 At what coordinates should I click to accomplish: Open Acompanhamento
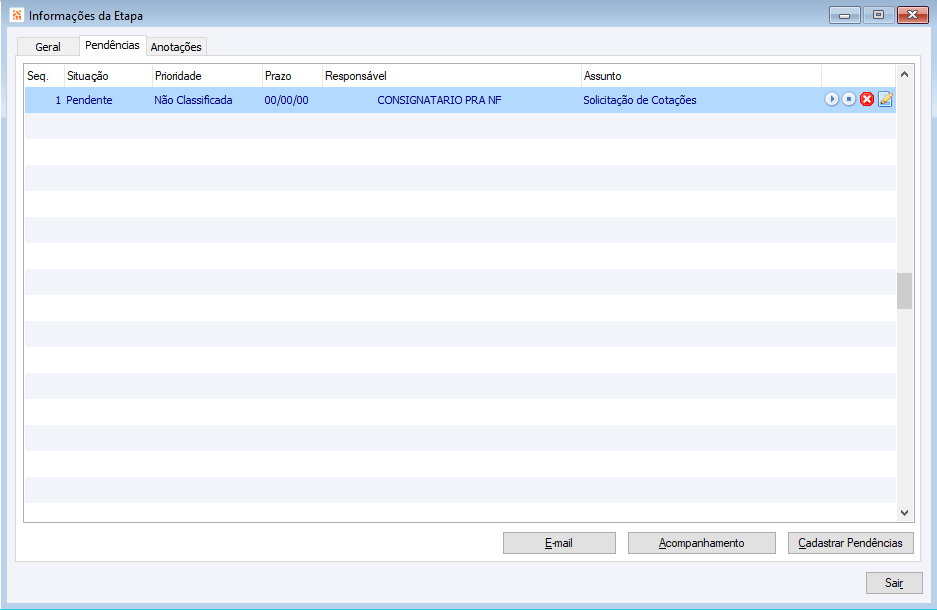tap(702, 543)
